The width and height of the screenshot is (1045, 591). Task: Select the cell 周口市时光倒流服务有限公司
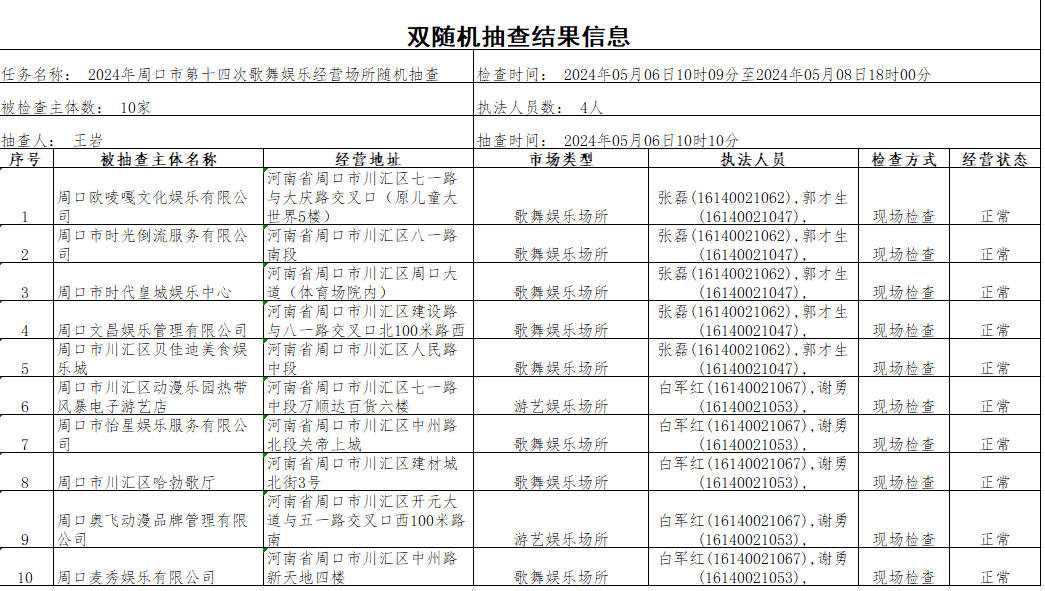pos(159,244)
